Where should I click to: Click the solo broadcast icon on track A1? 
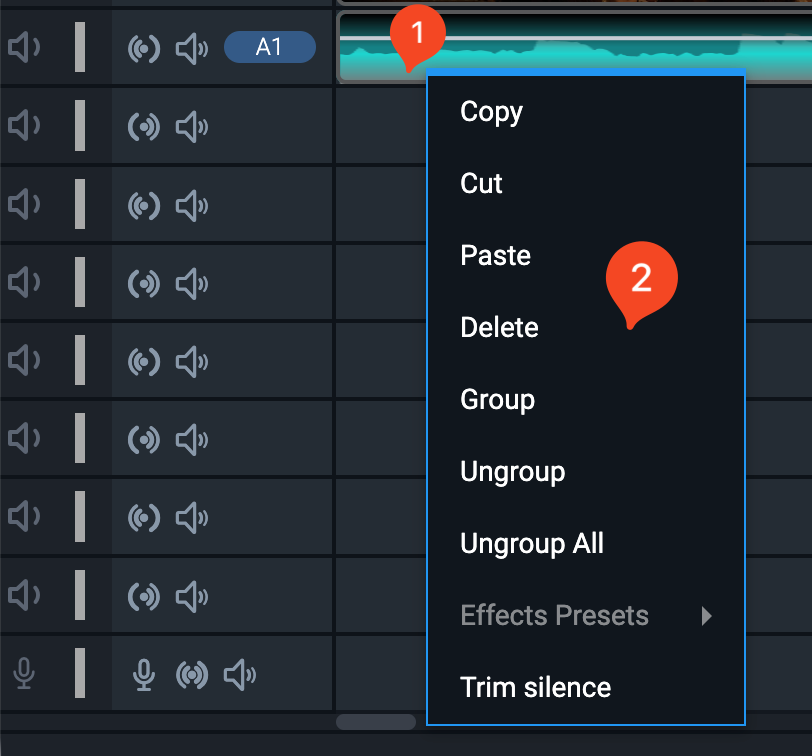pos(144,49)
